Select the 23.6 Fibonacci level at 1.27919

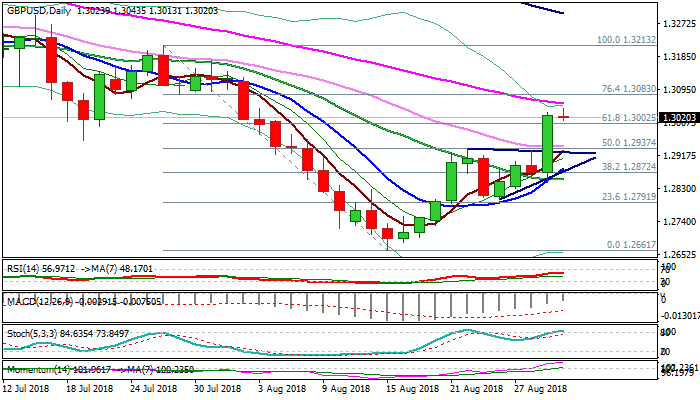pyautogui.click(x=627, y=197)
